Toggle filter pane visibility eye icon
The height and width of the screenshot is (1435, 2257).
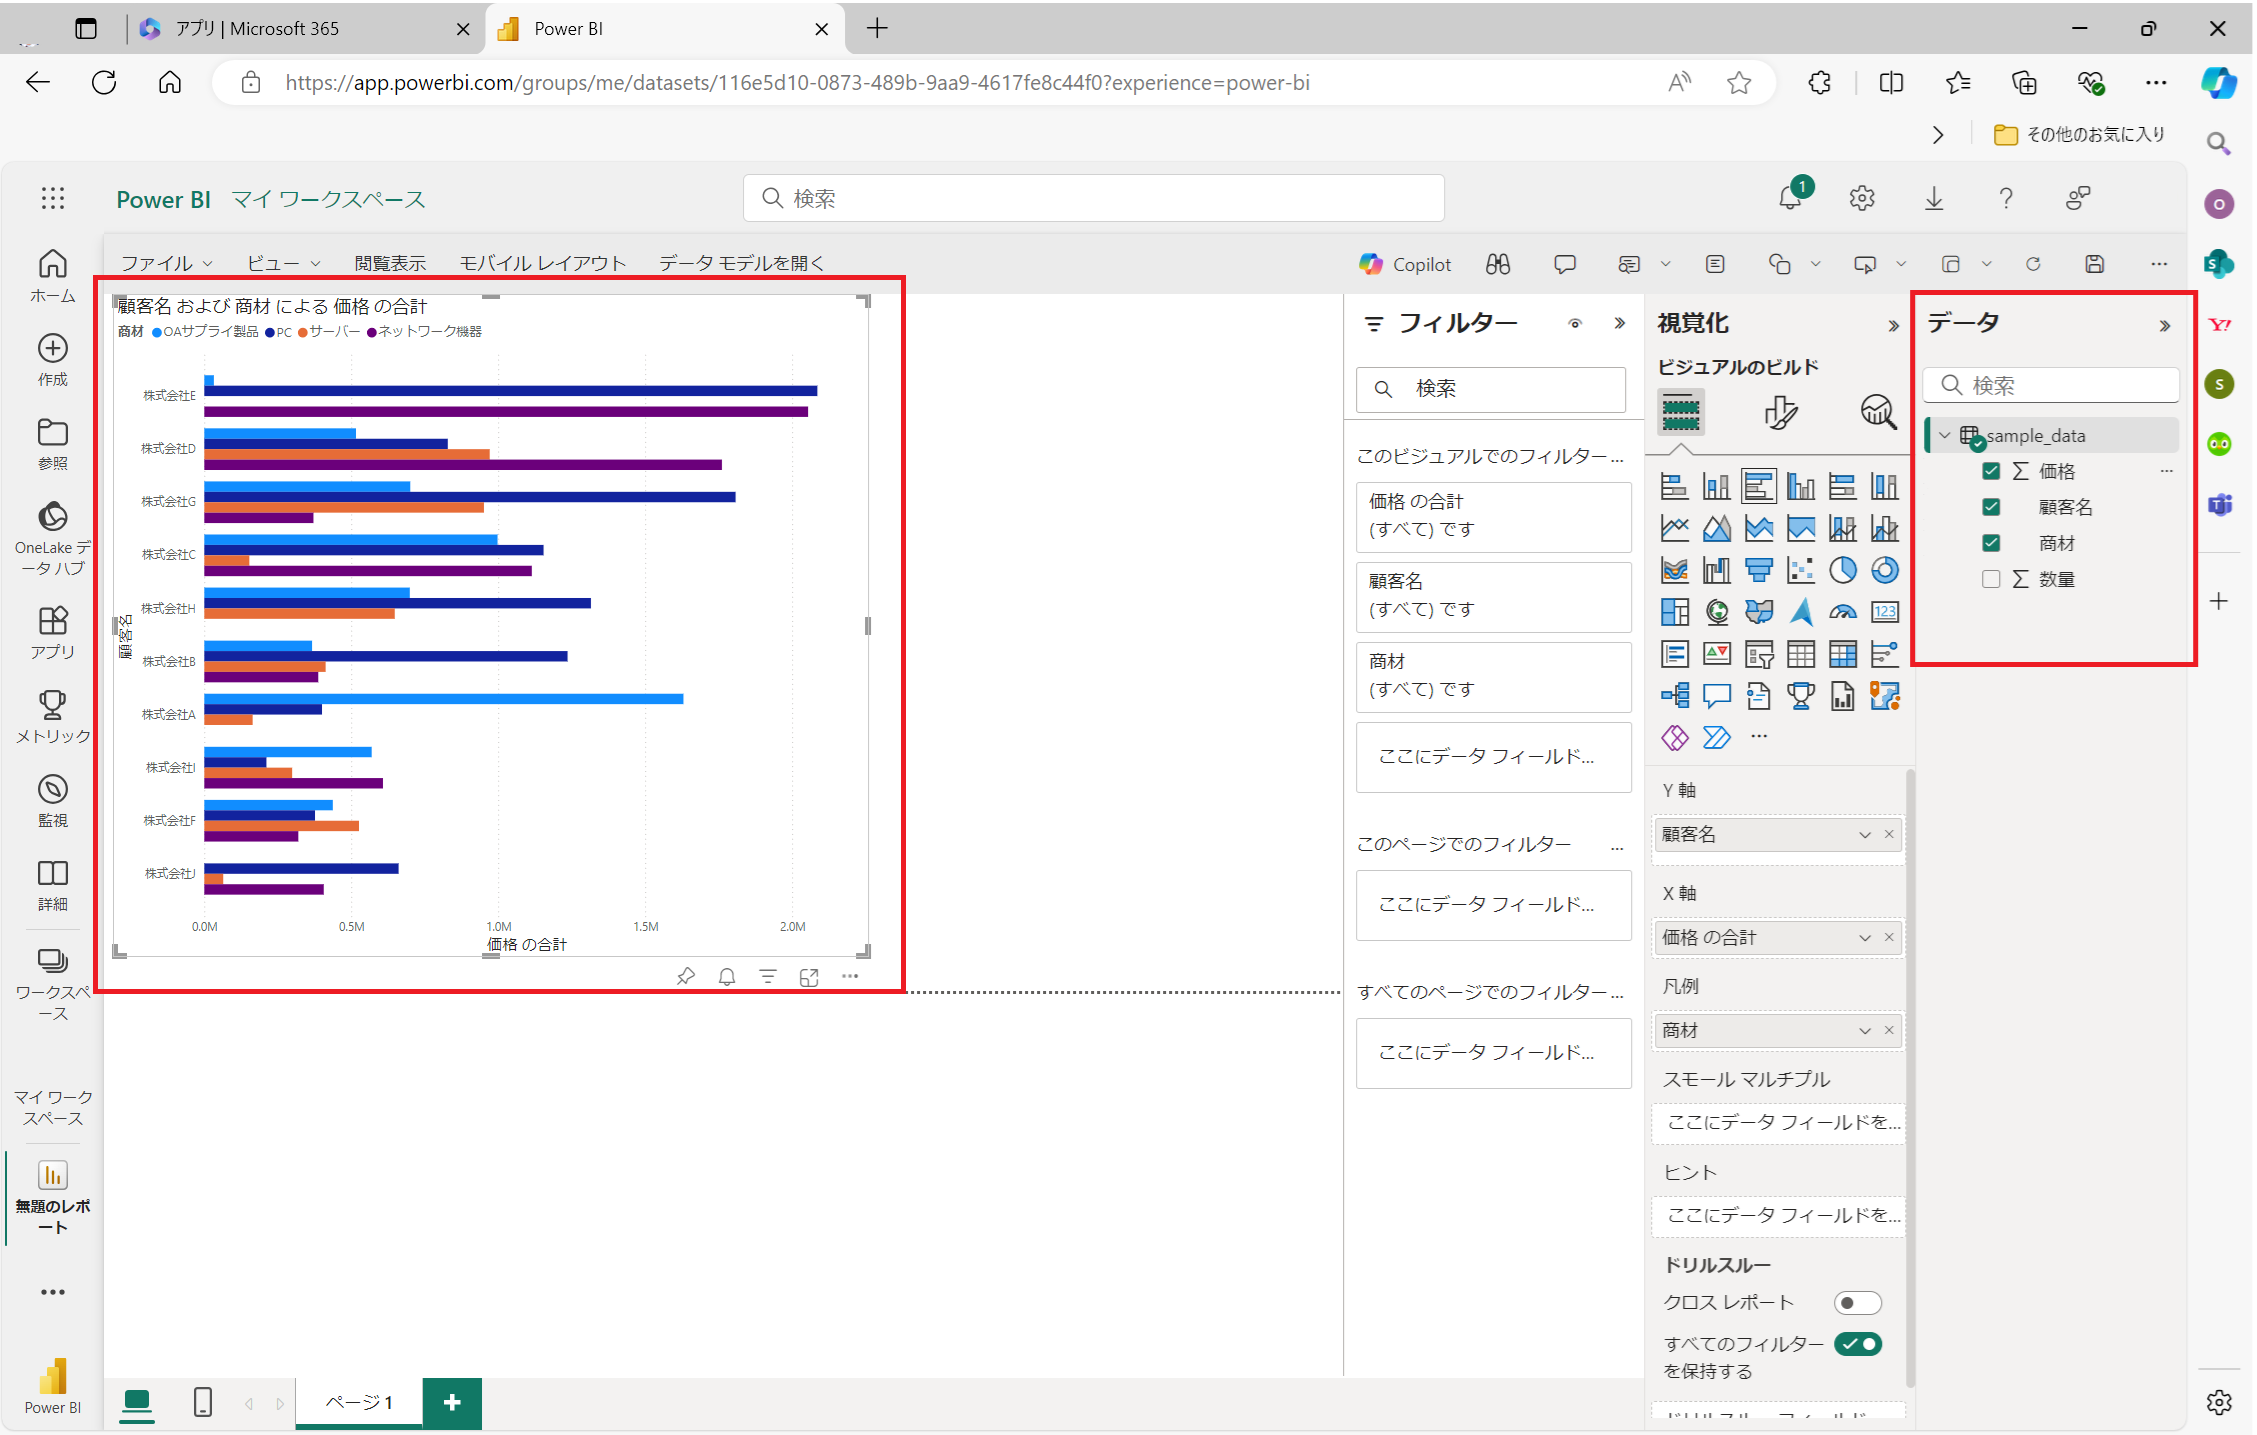pos(1574,323)
